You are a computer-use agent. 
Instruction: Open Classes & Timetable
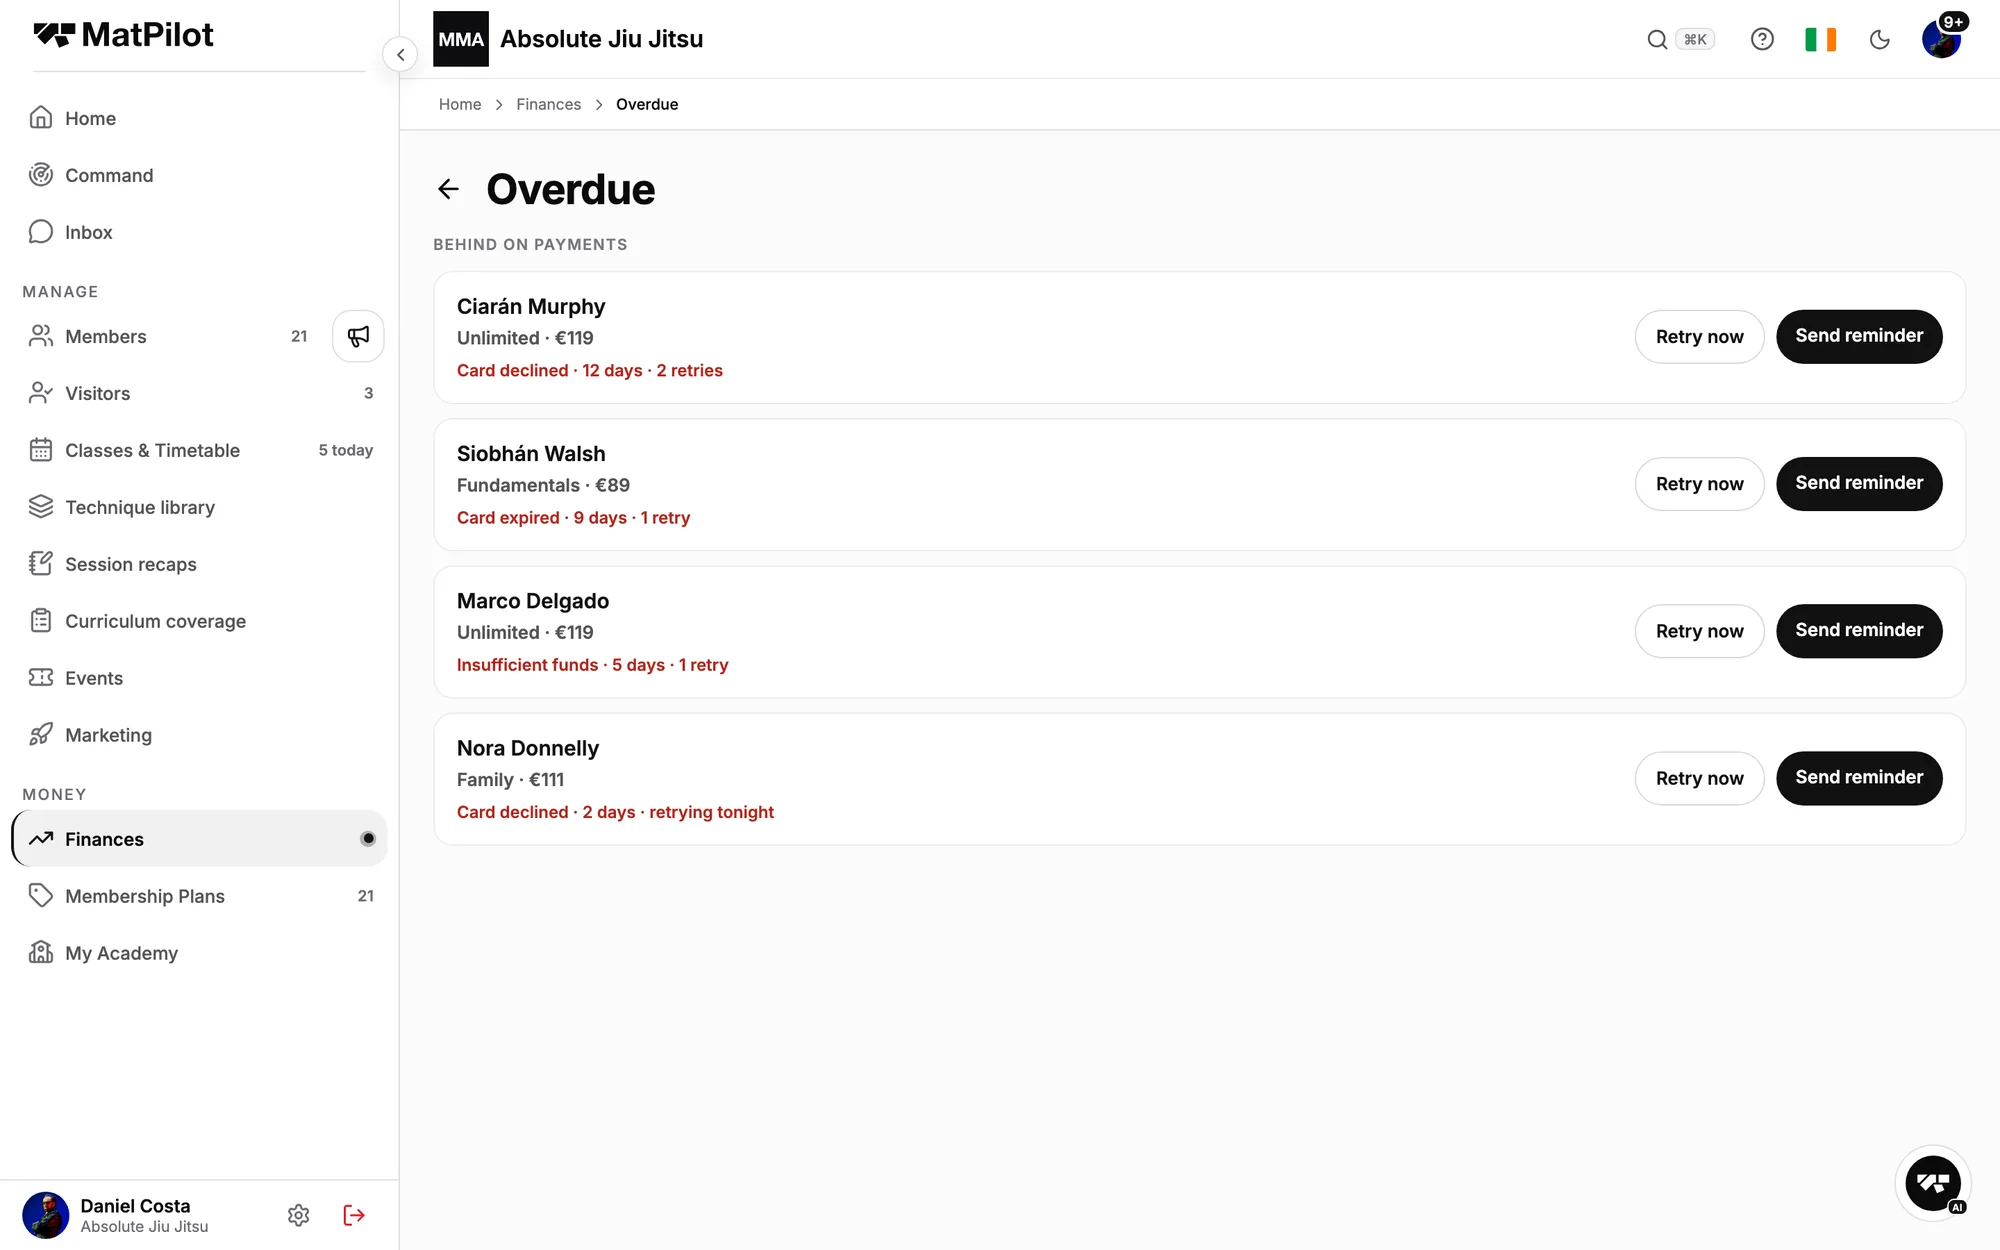point(199,450)
